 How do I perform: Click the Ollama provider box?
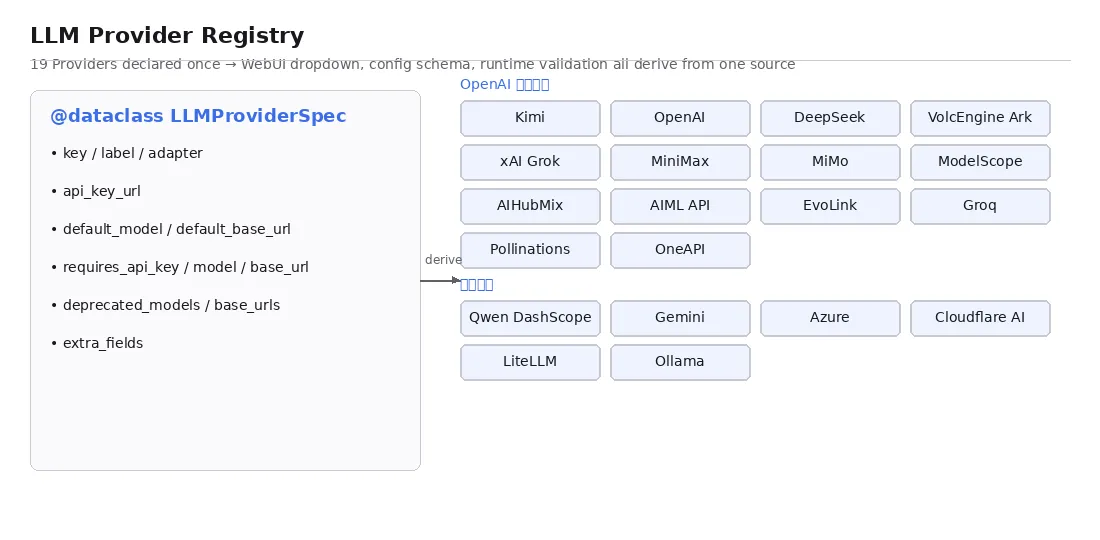(680, 363)
